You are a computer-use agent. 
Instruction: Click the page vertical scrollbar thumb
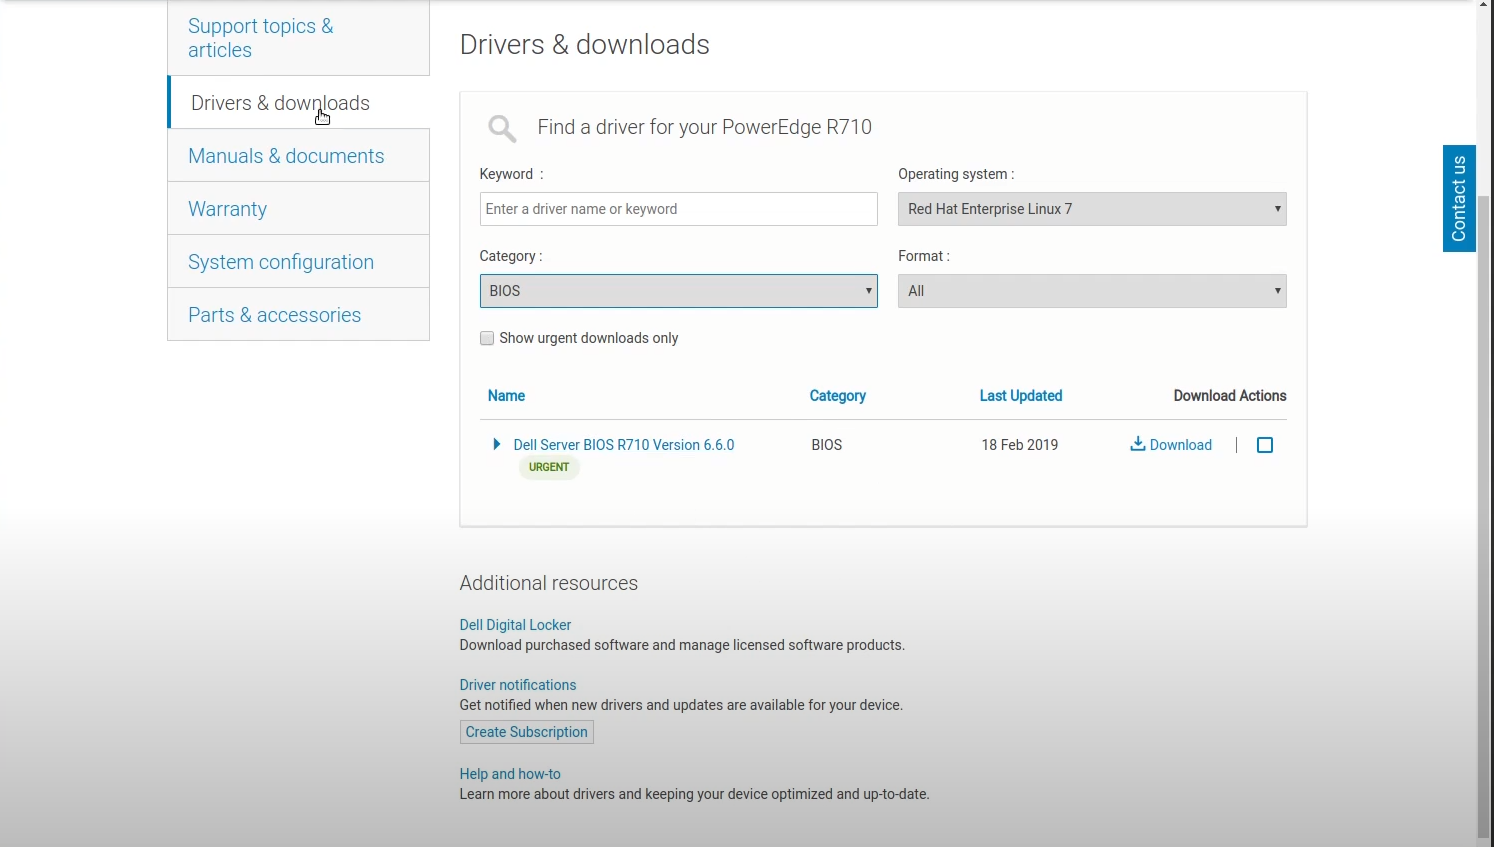[x=1484, y=516]
